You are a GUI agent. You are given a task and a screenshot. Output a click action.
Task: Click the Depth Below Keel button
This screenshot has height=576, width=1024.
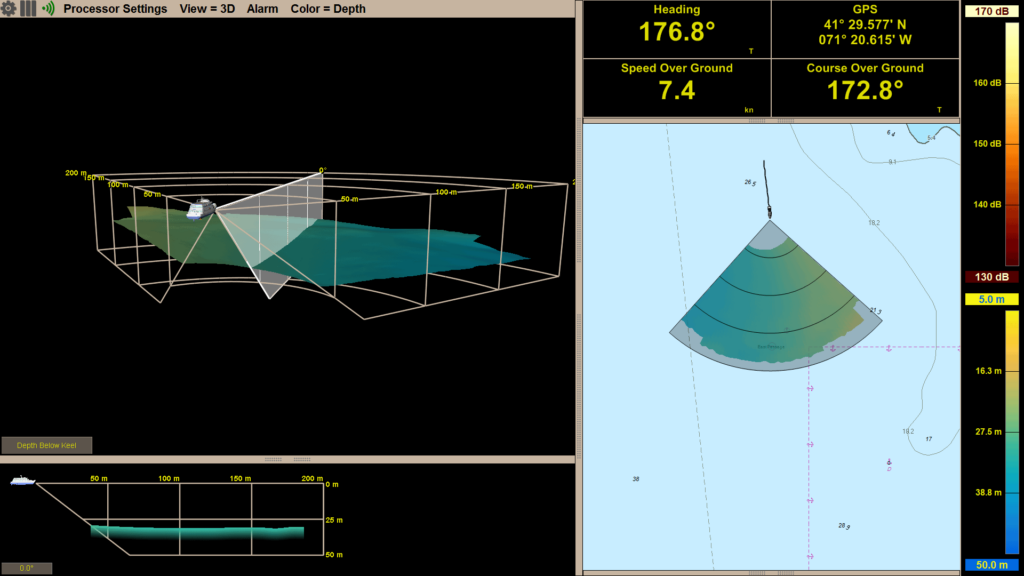tap(46, 445)
